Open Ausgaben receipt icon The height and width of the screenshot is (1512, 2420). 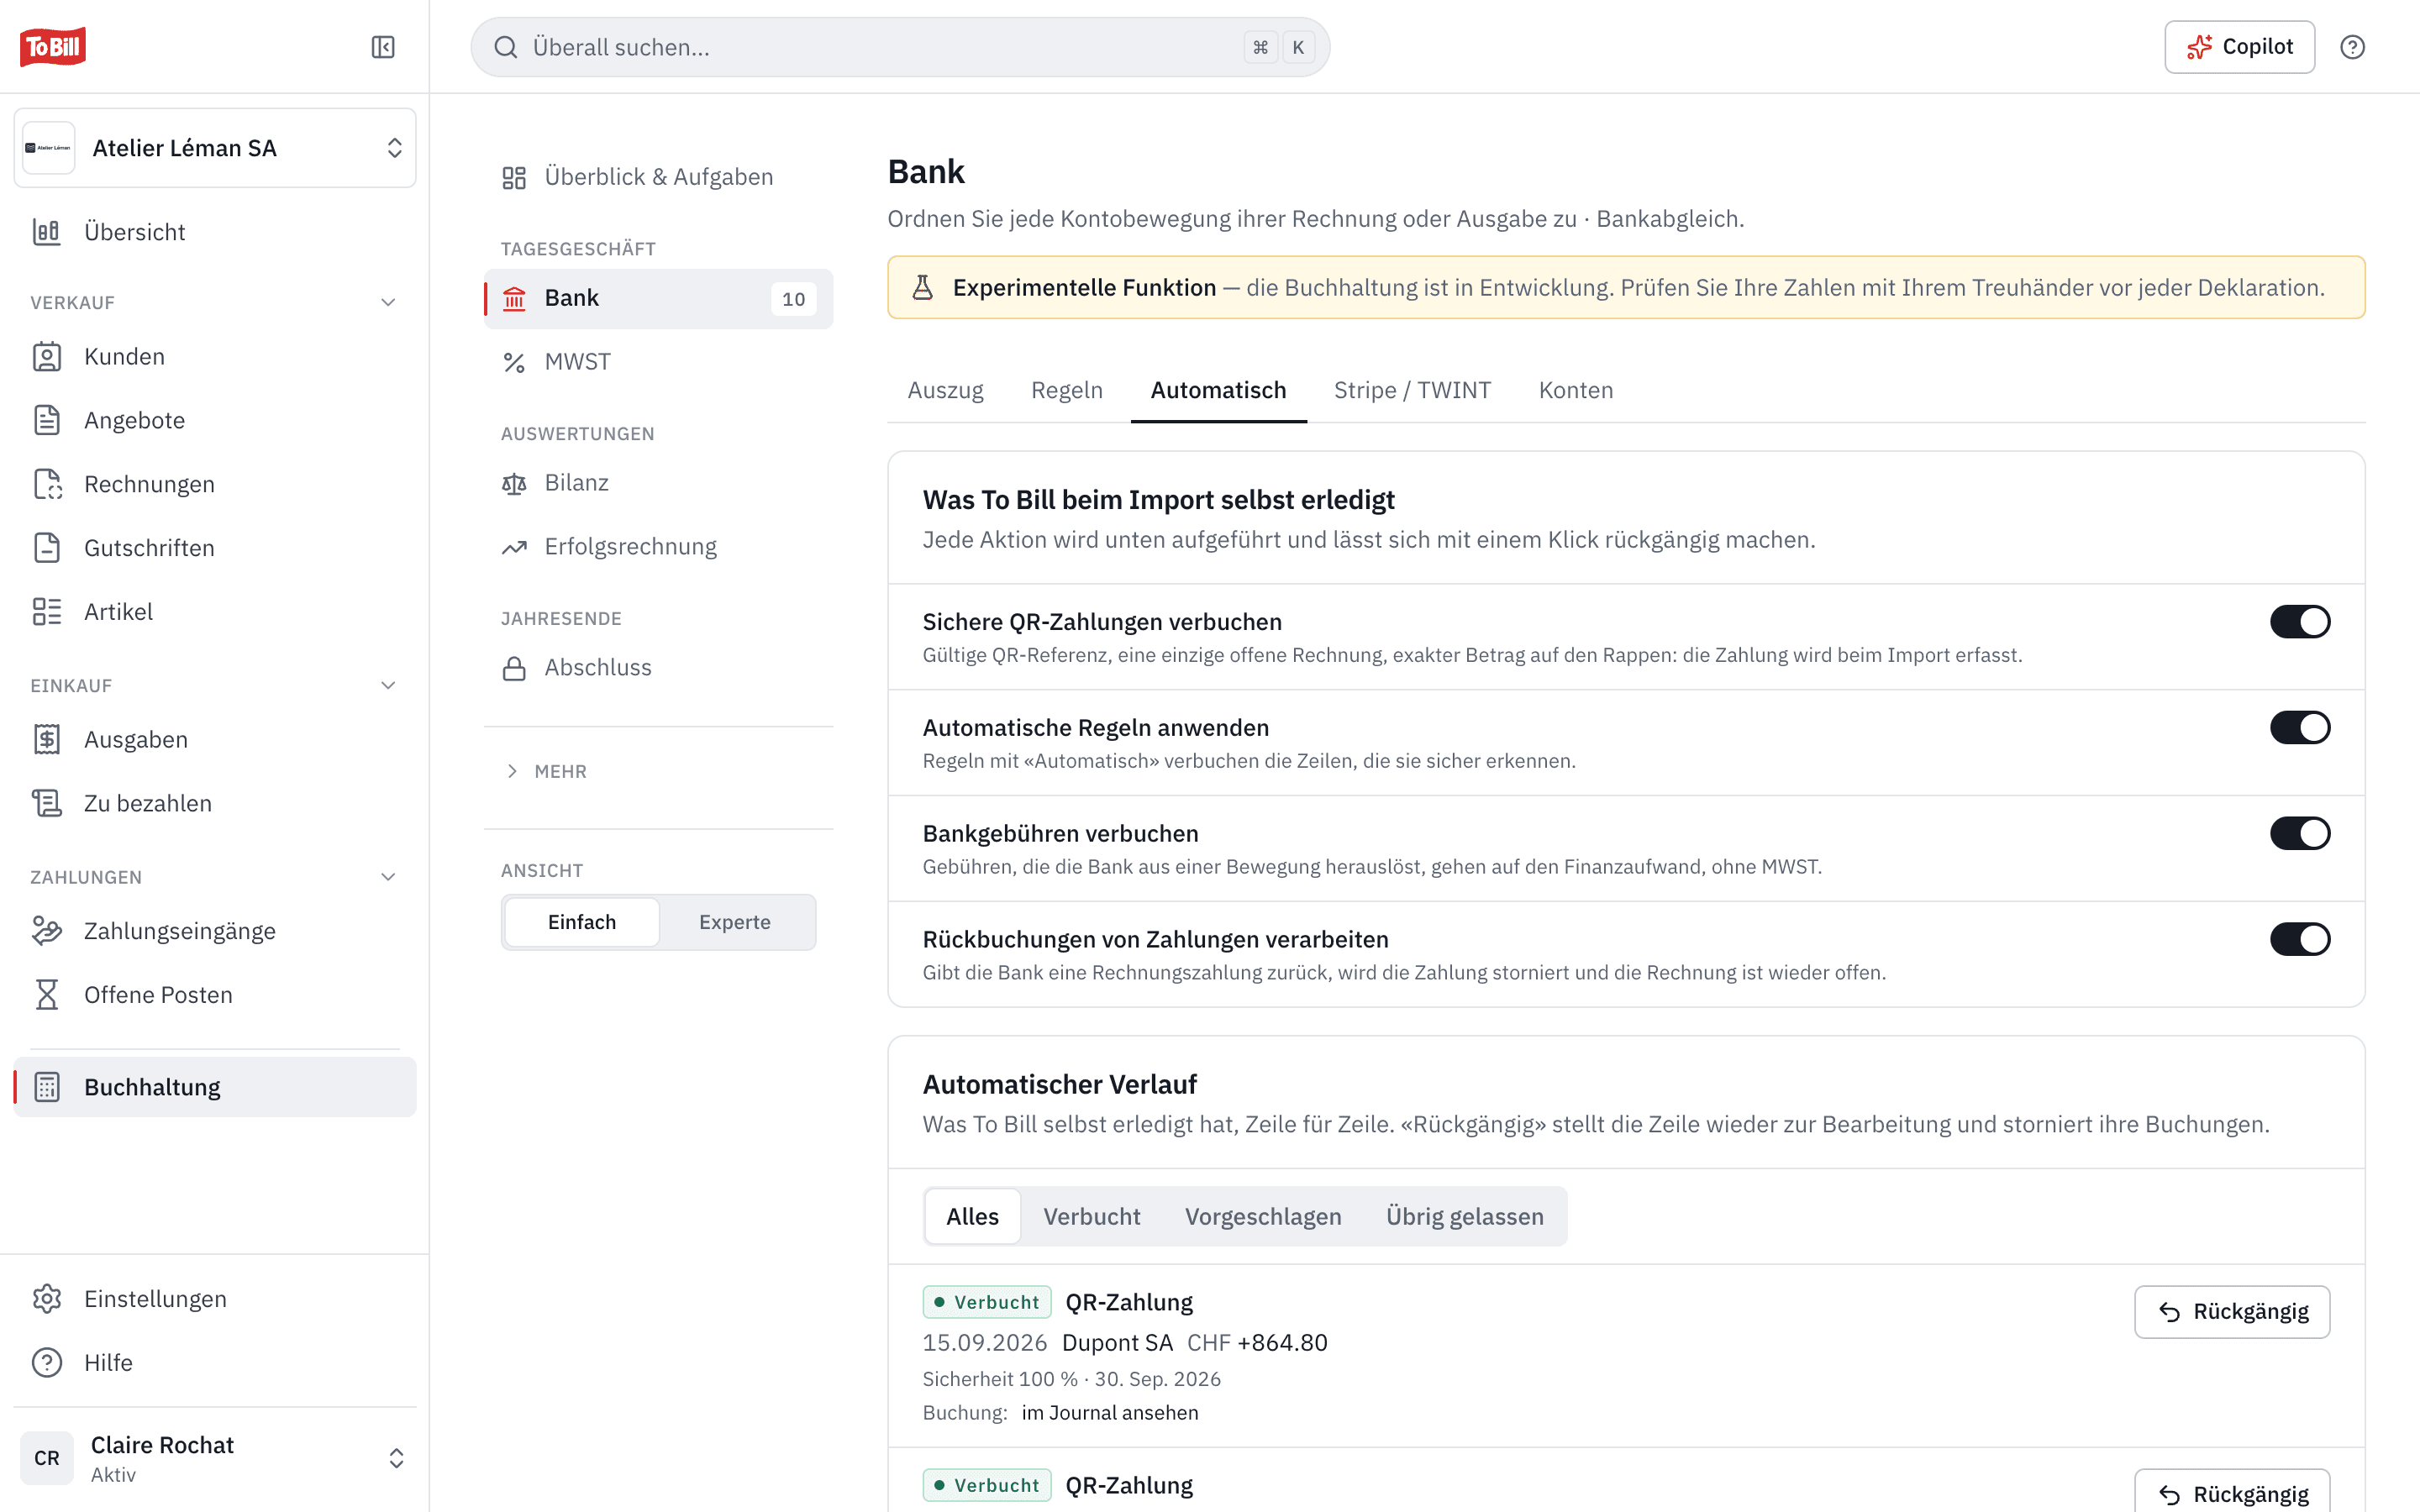coord(47,740)
